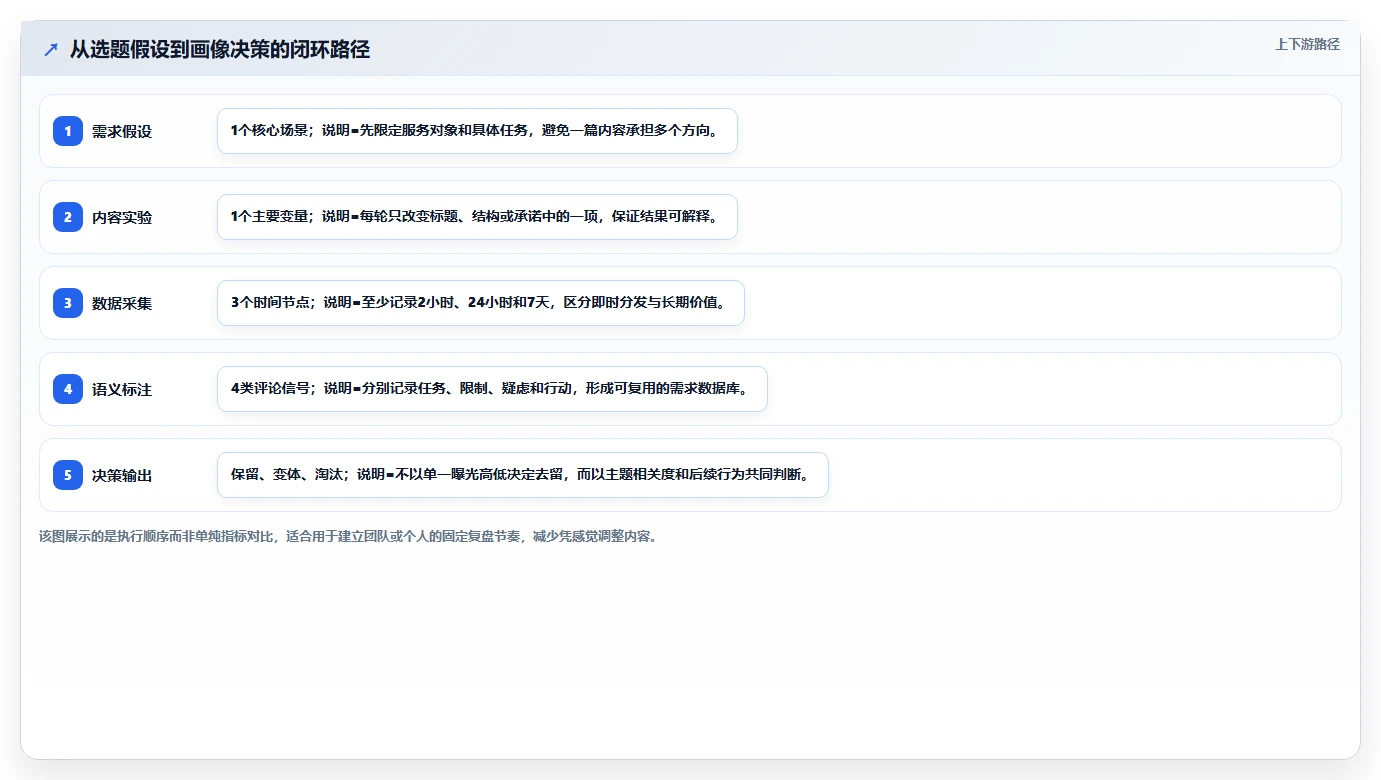Click step badge 3 for 数据采集
The width and height of the screenshot is (1381, 780).
click(x=68, y=303)
